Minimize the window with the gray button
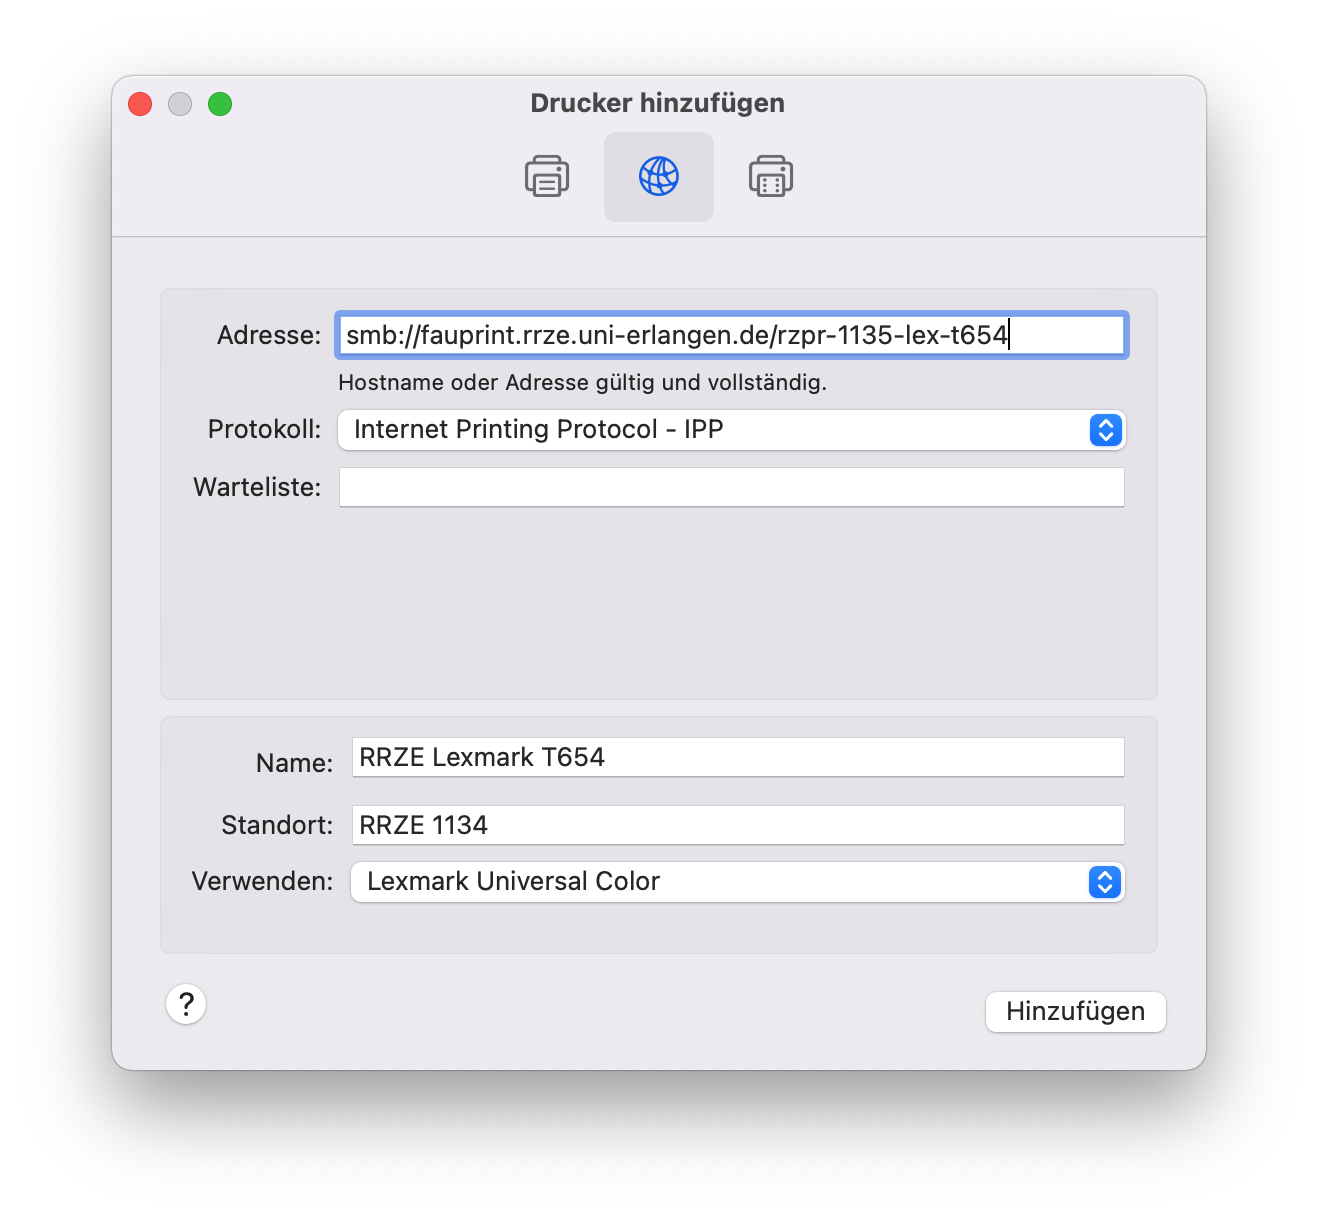 (x=180, y=104)
